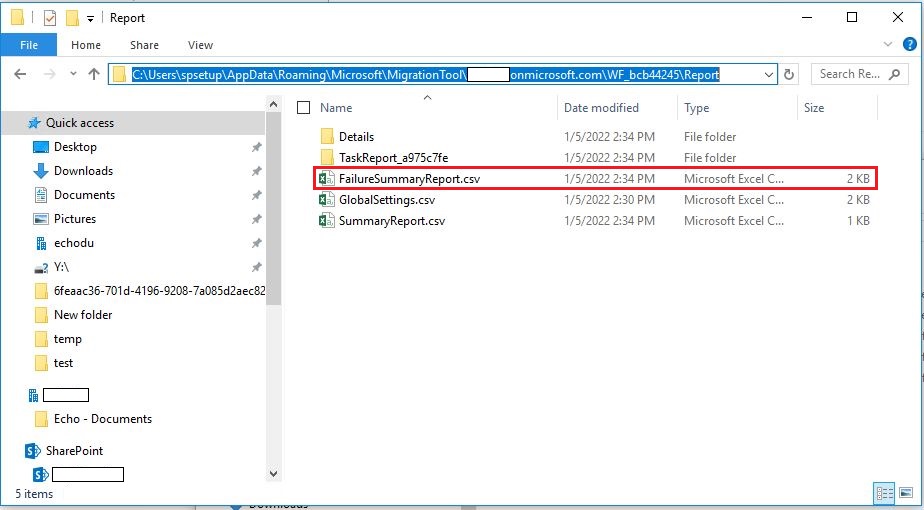Sort files by the Size column
924x510 pixels.
click(814, 108)
